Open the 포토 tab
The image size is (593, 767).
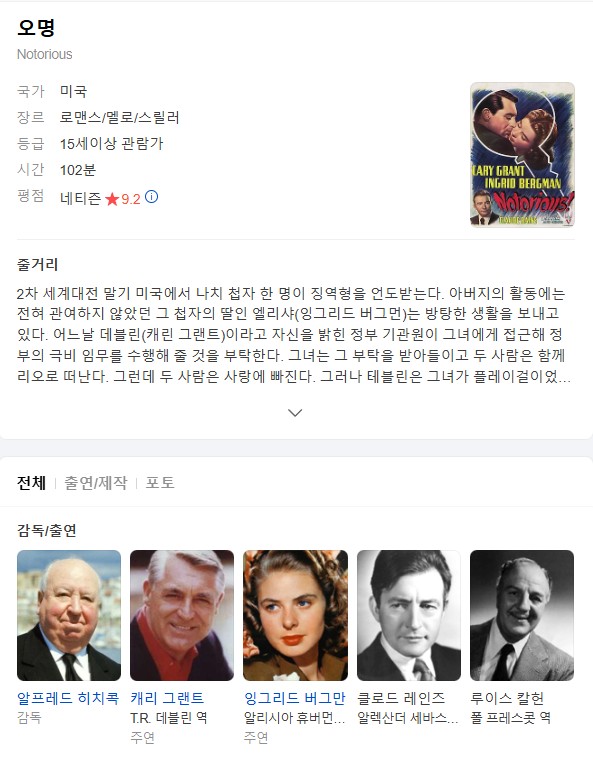160,483
